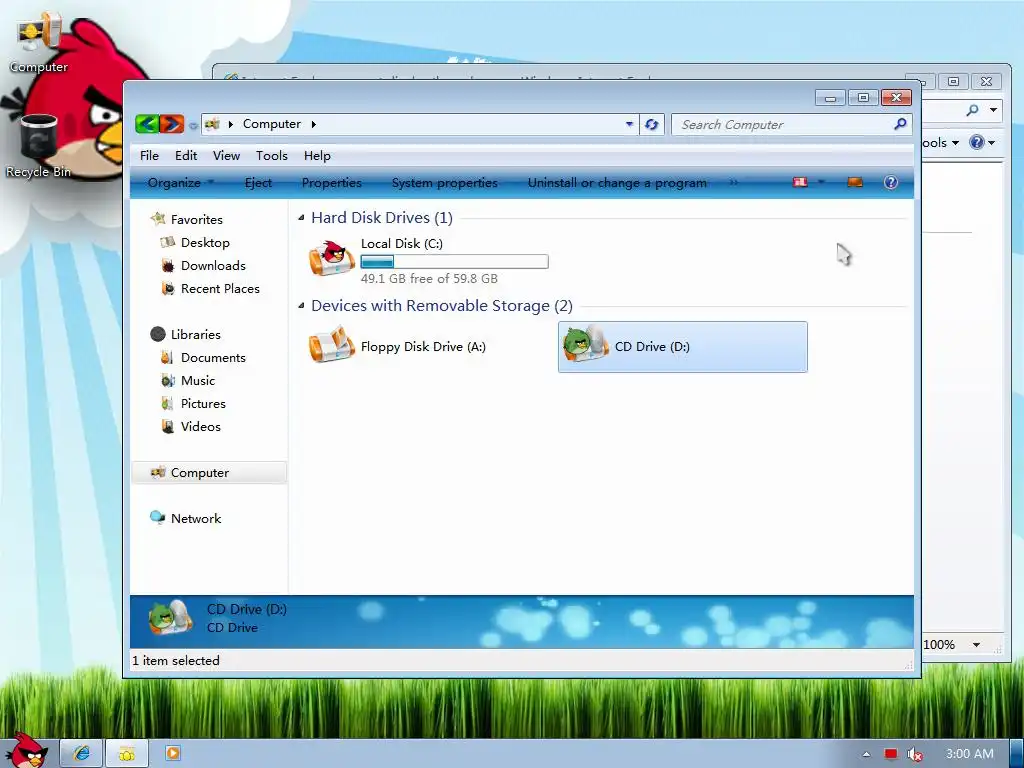Open the Organize dropdown
The width and height of the screenshot is (1024, 768).
click(x=180, y=183)
